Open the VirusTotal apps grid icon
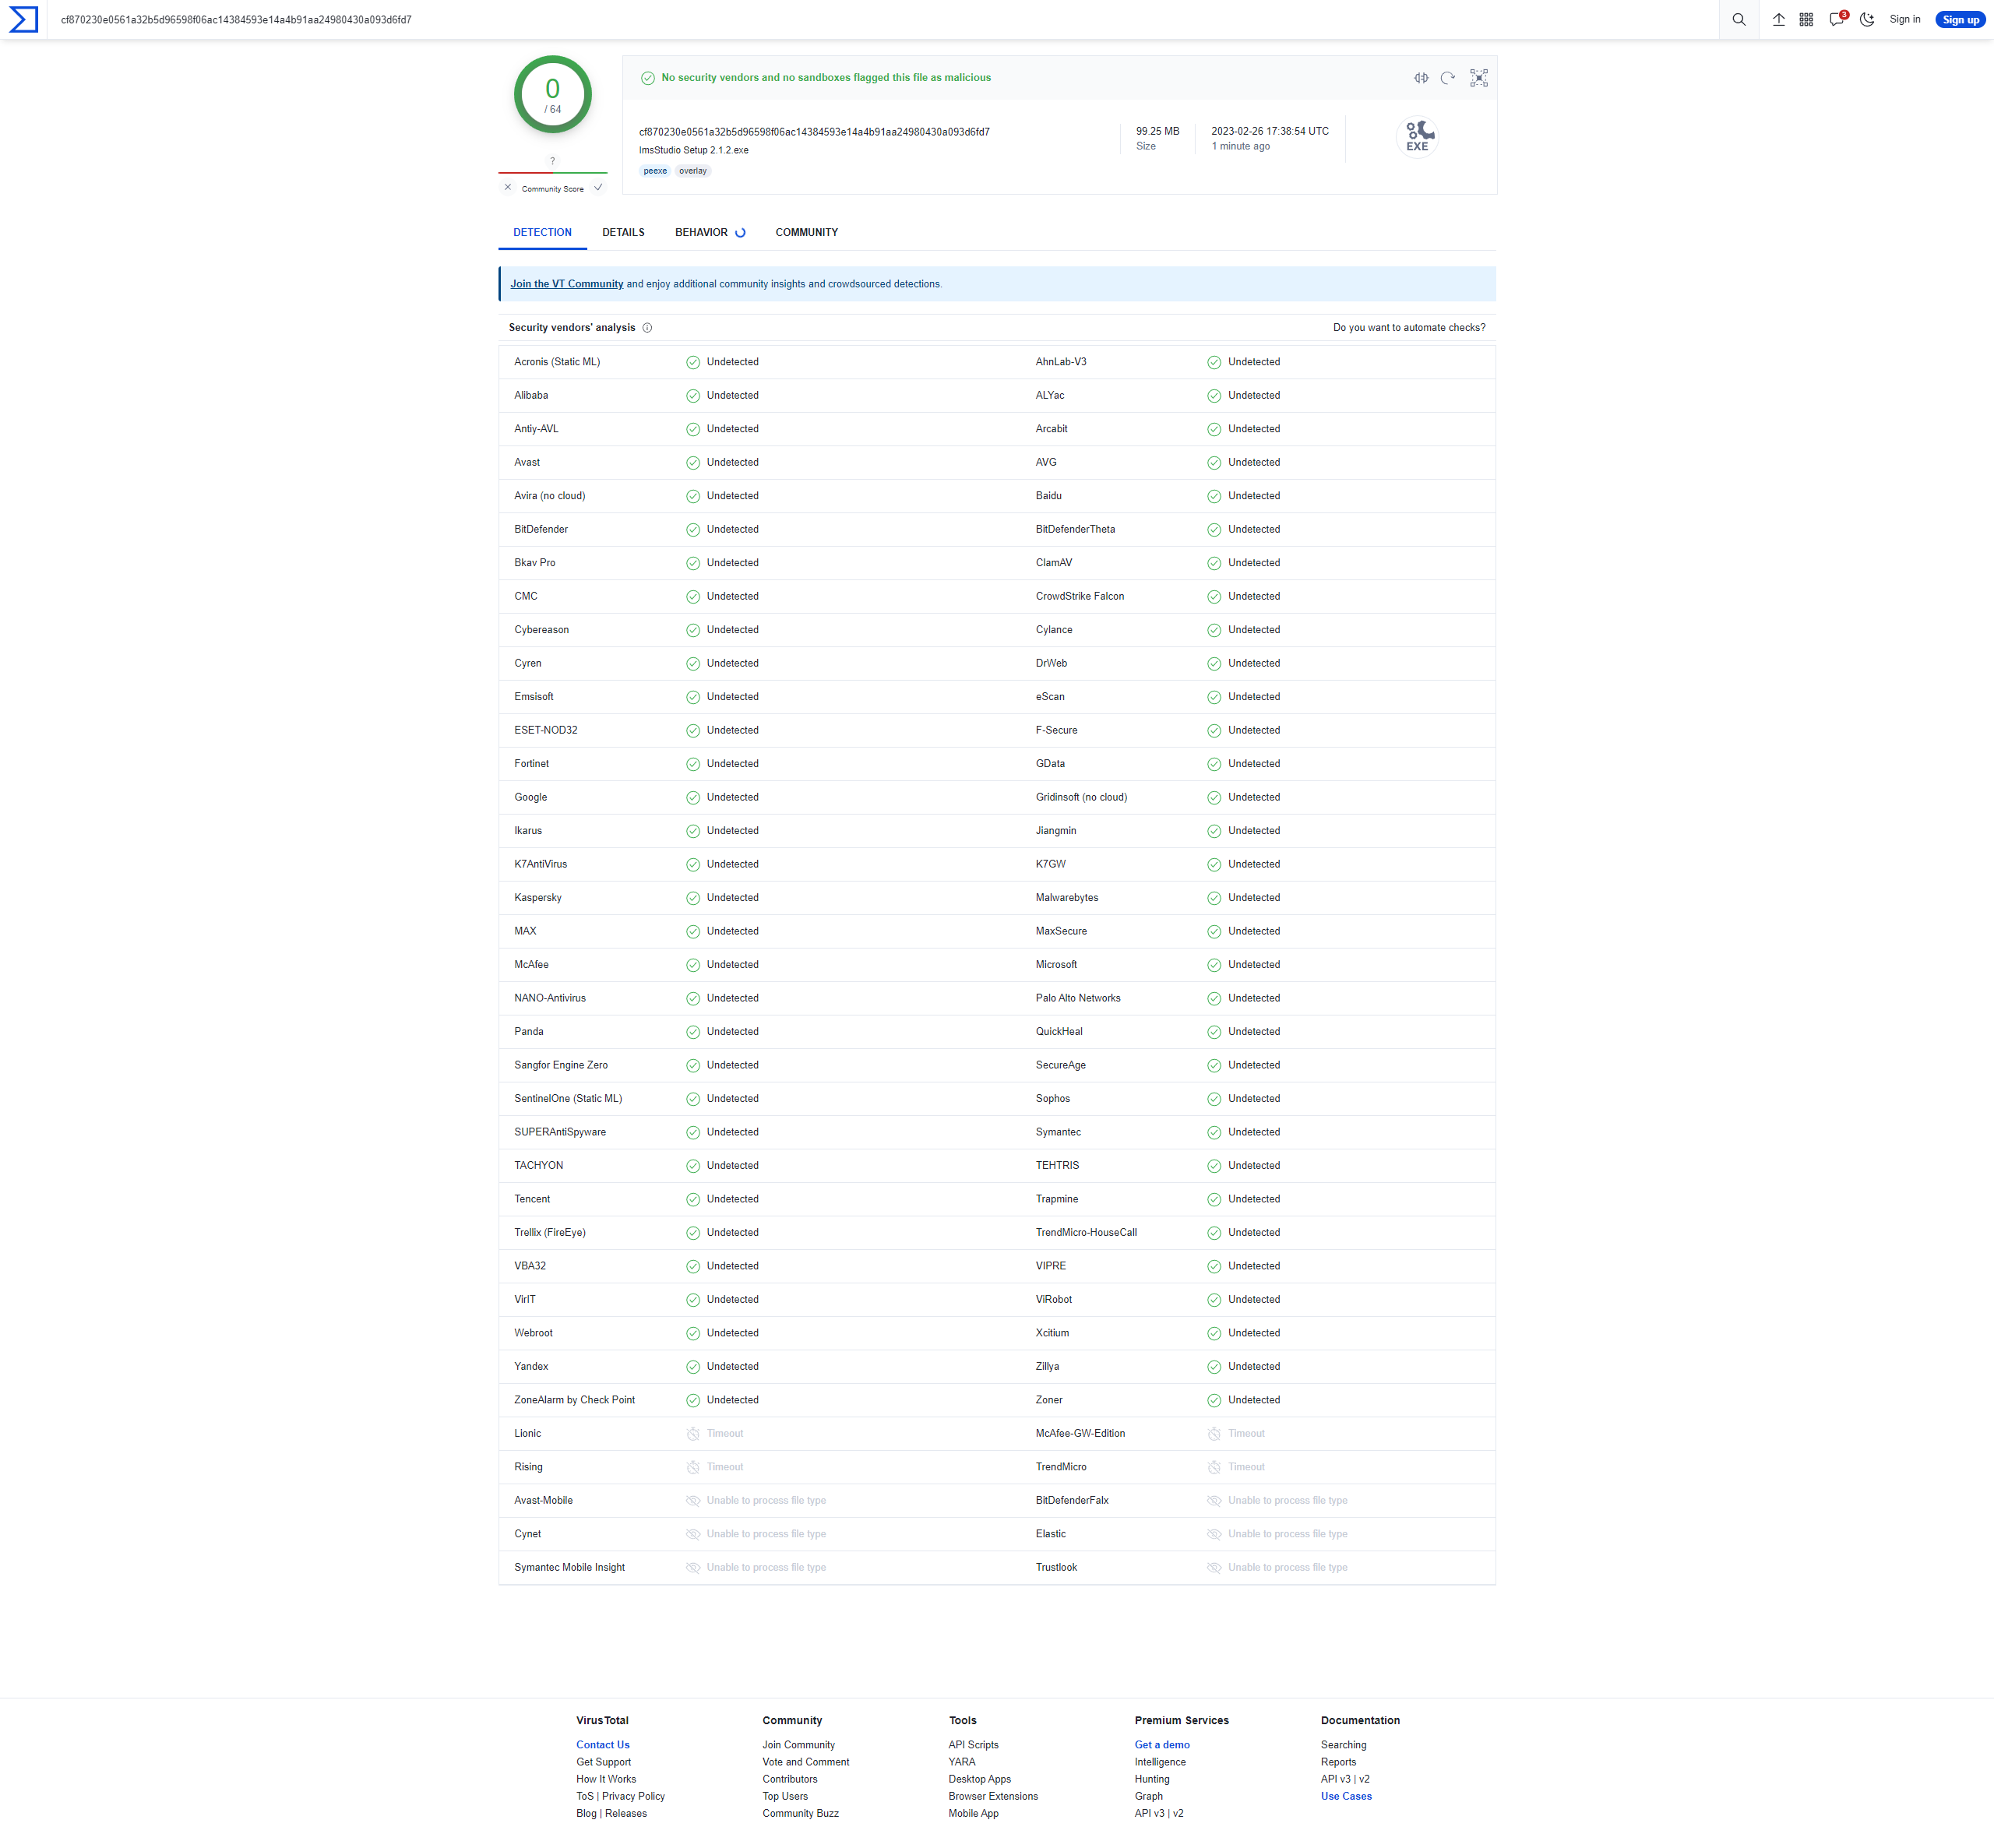The image size is (1994, 1848). pos(1806,19)
